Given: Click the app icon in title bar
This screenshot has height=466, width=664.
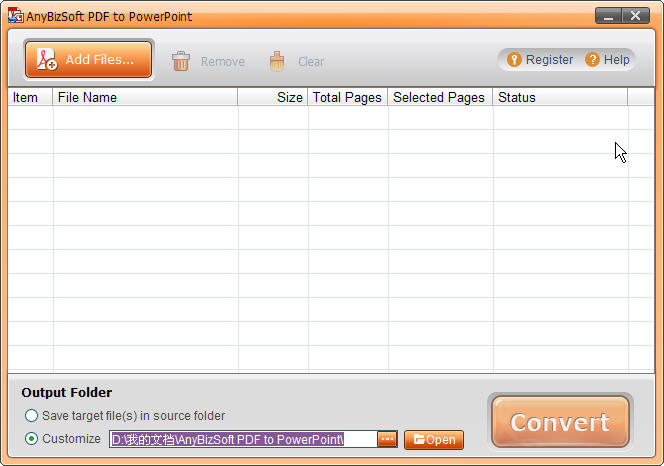Looking at the screenshot, I should [15, 16].
